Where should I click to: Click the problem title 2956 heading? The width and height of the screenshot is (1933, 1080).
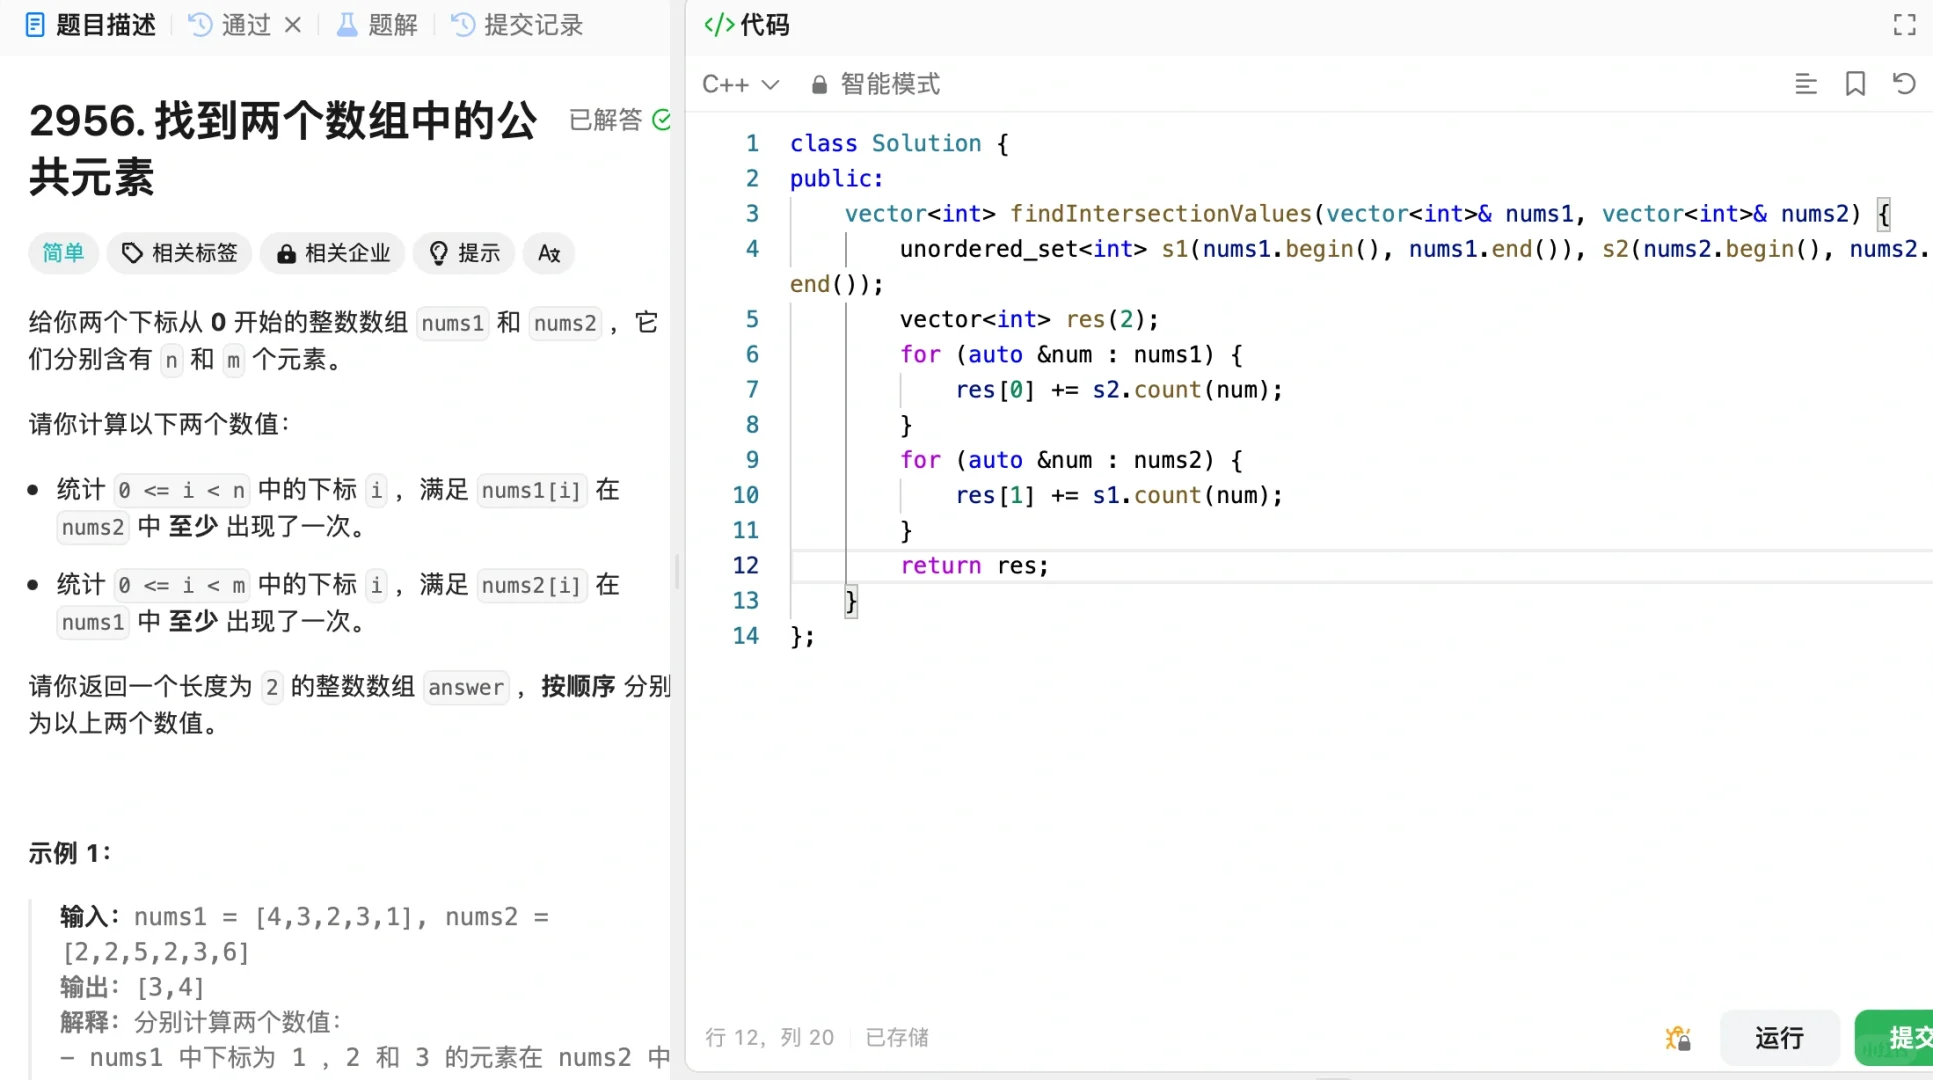(x=283, y=149)
